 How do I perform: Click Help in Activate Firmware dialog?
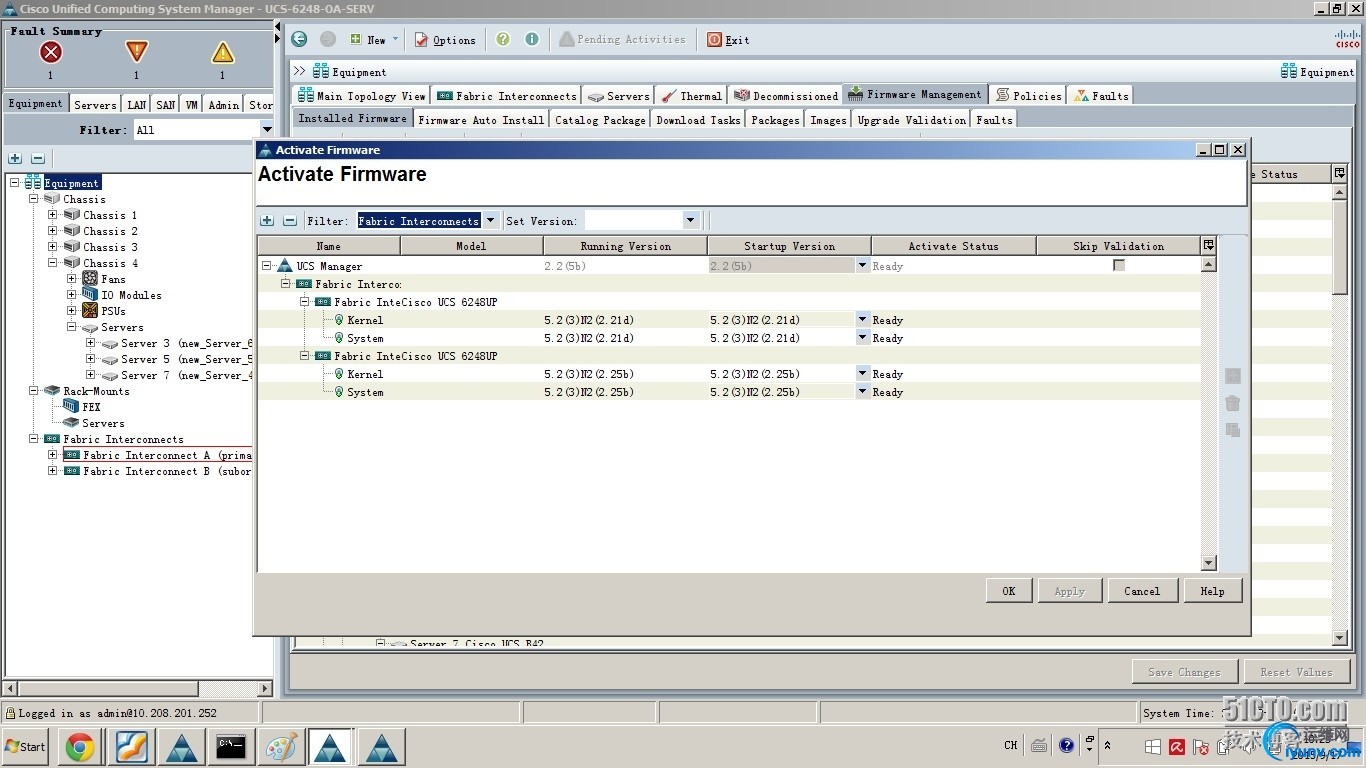pos(1213,591)
